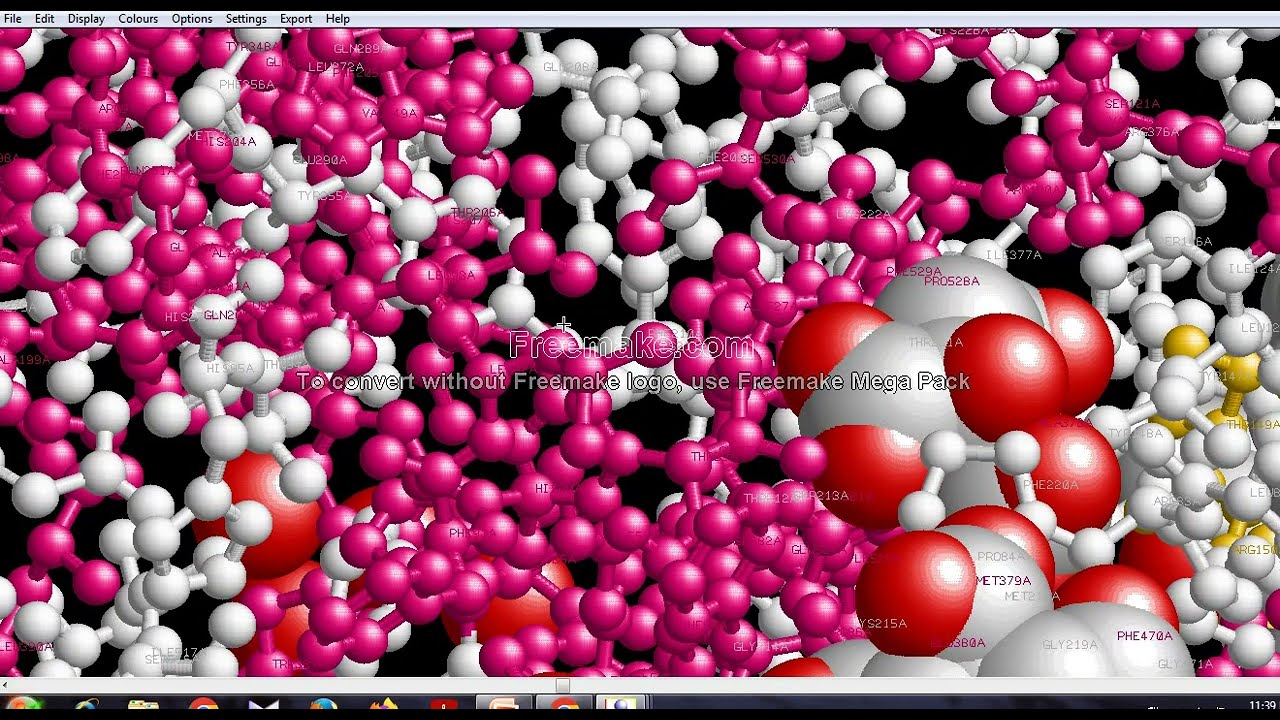
Task: Pick the PRO84A residue label
Action: tap(1001, 557)
